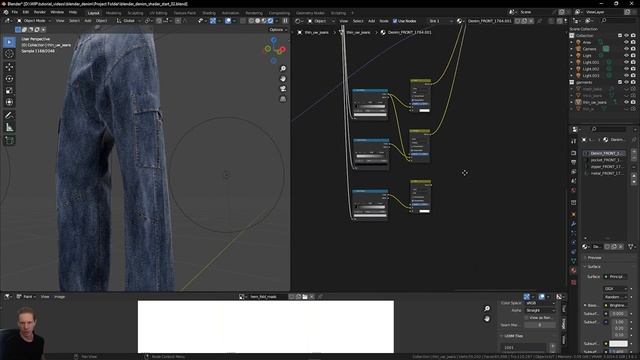Screen dimensions: 640x360
Task: Open the Object Mode dropdown in viewport
Action: click(34, 21)
